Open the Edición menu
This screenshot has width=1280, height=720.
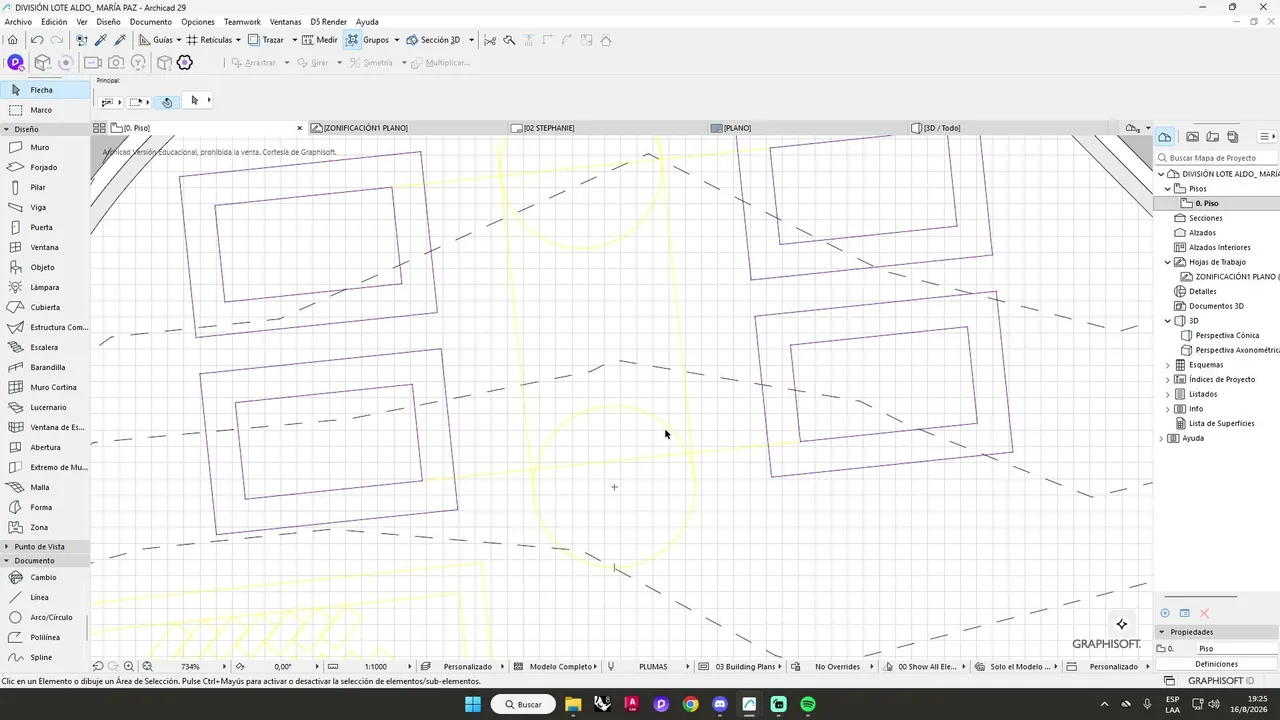click(x=54, y=22)
